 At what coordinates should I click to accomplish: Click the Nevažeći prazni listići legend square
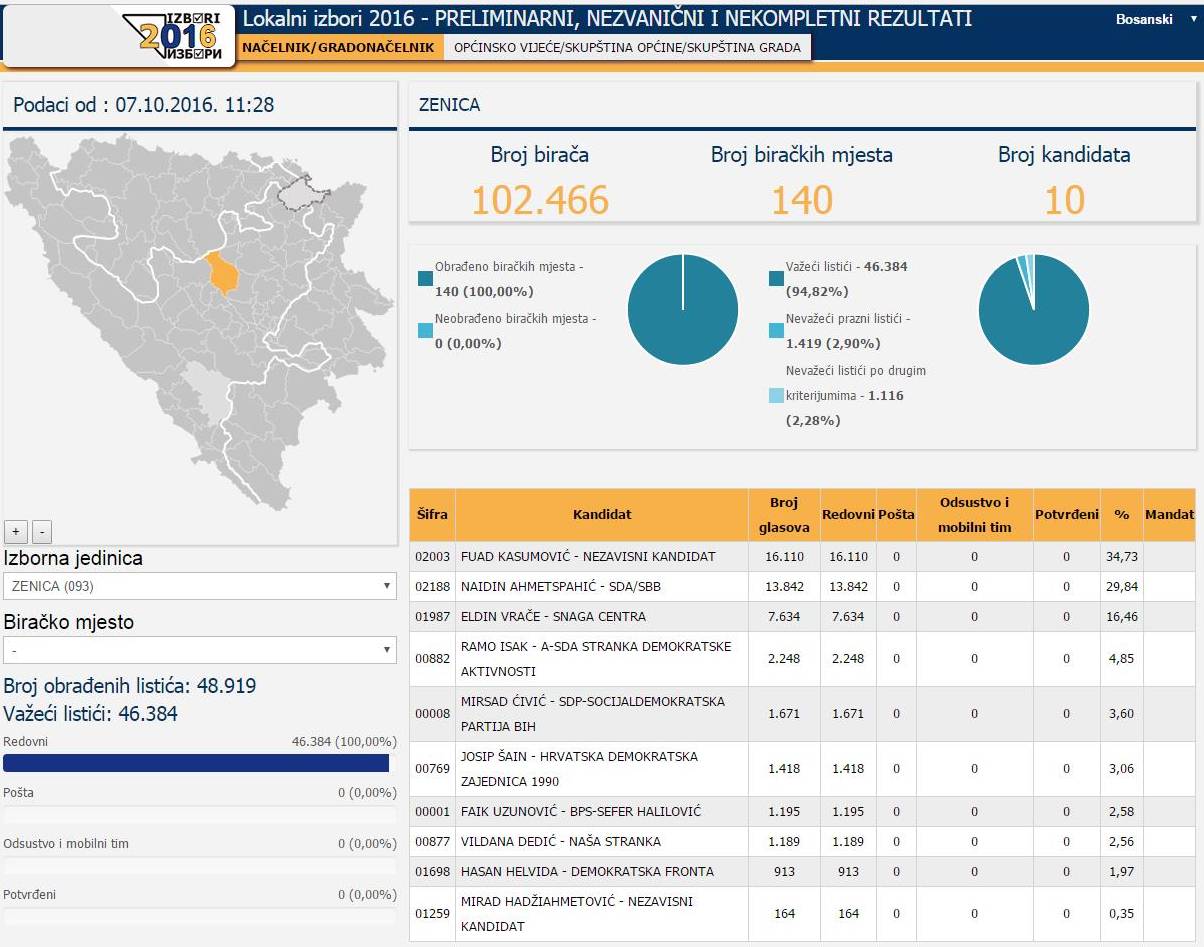[x=776, y=331]
